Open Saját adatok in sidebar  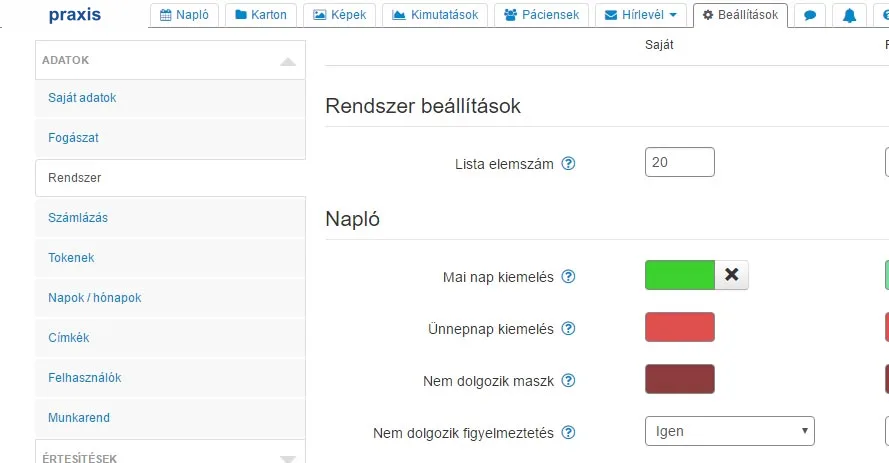click(170, 98)
